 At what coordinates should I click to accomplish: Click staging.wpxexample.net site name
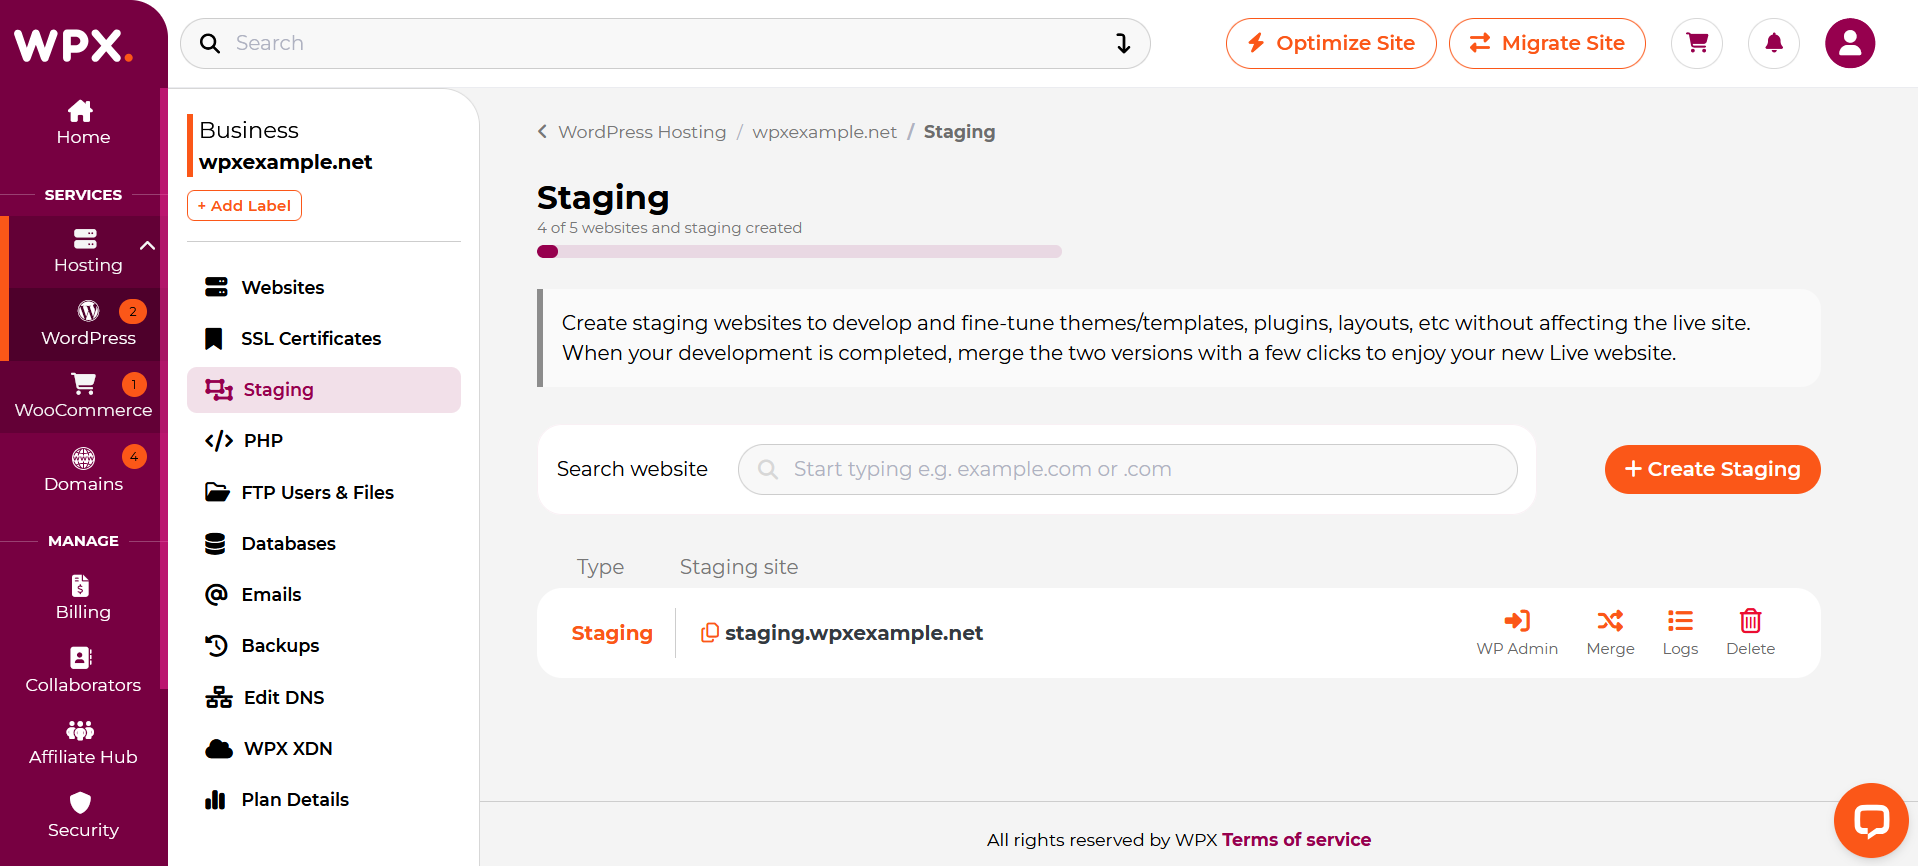click(854, 633)
